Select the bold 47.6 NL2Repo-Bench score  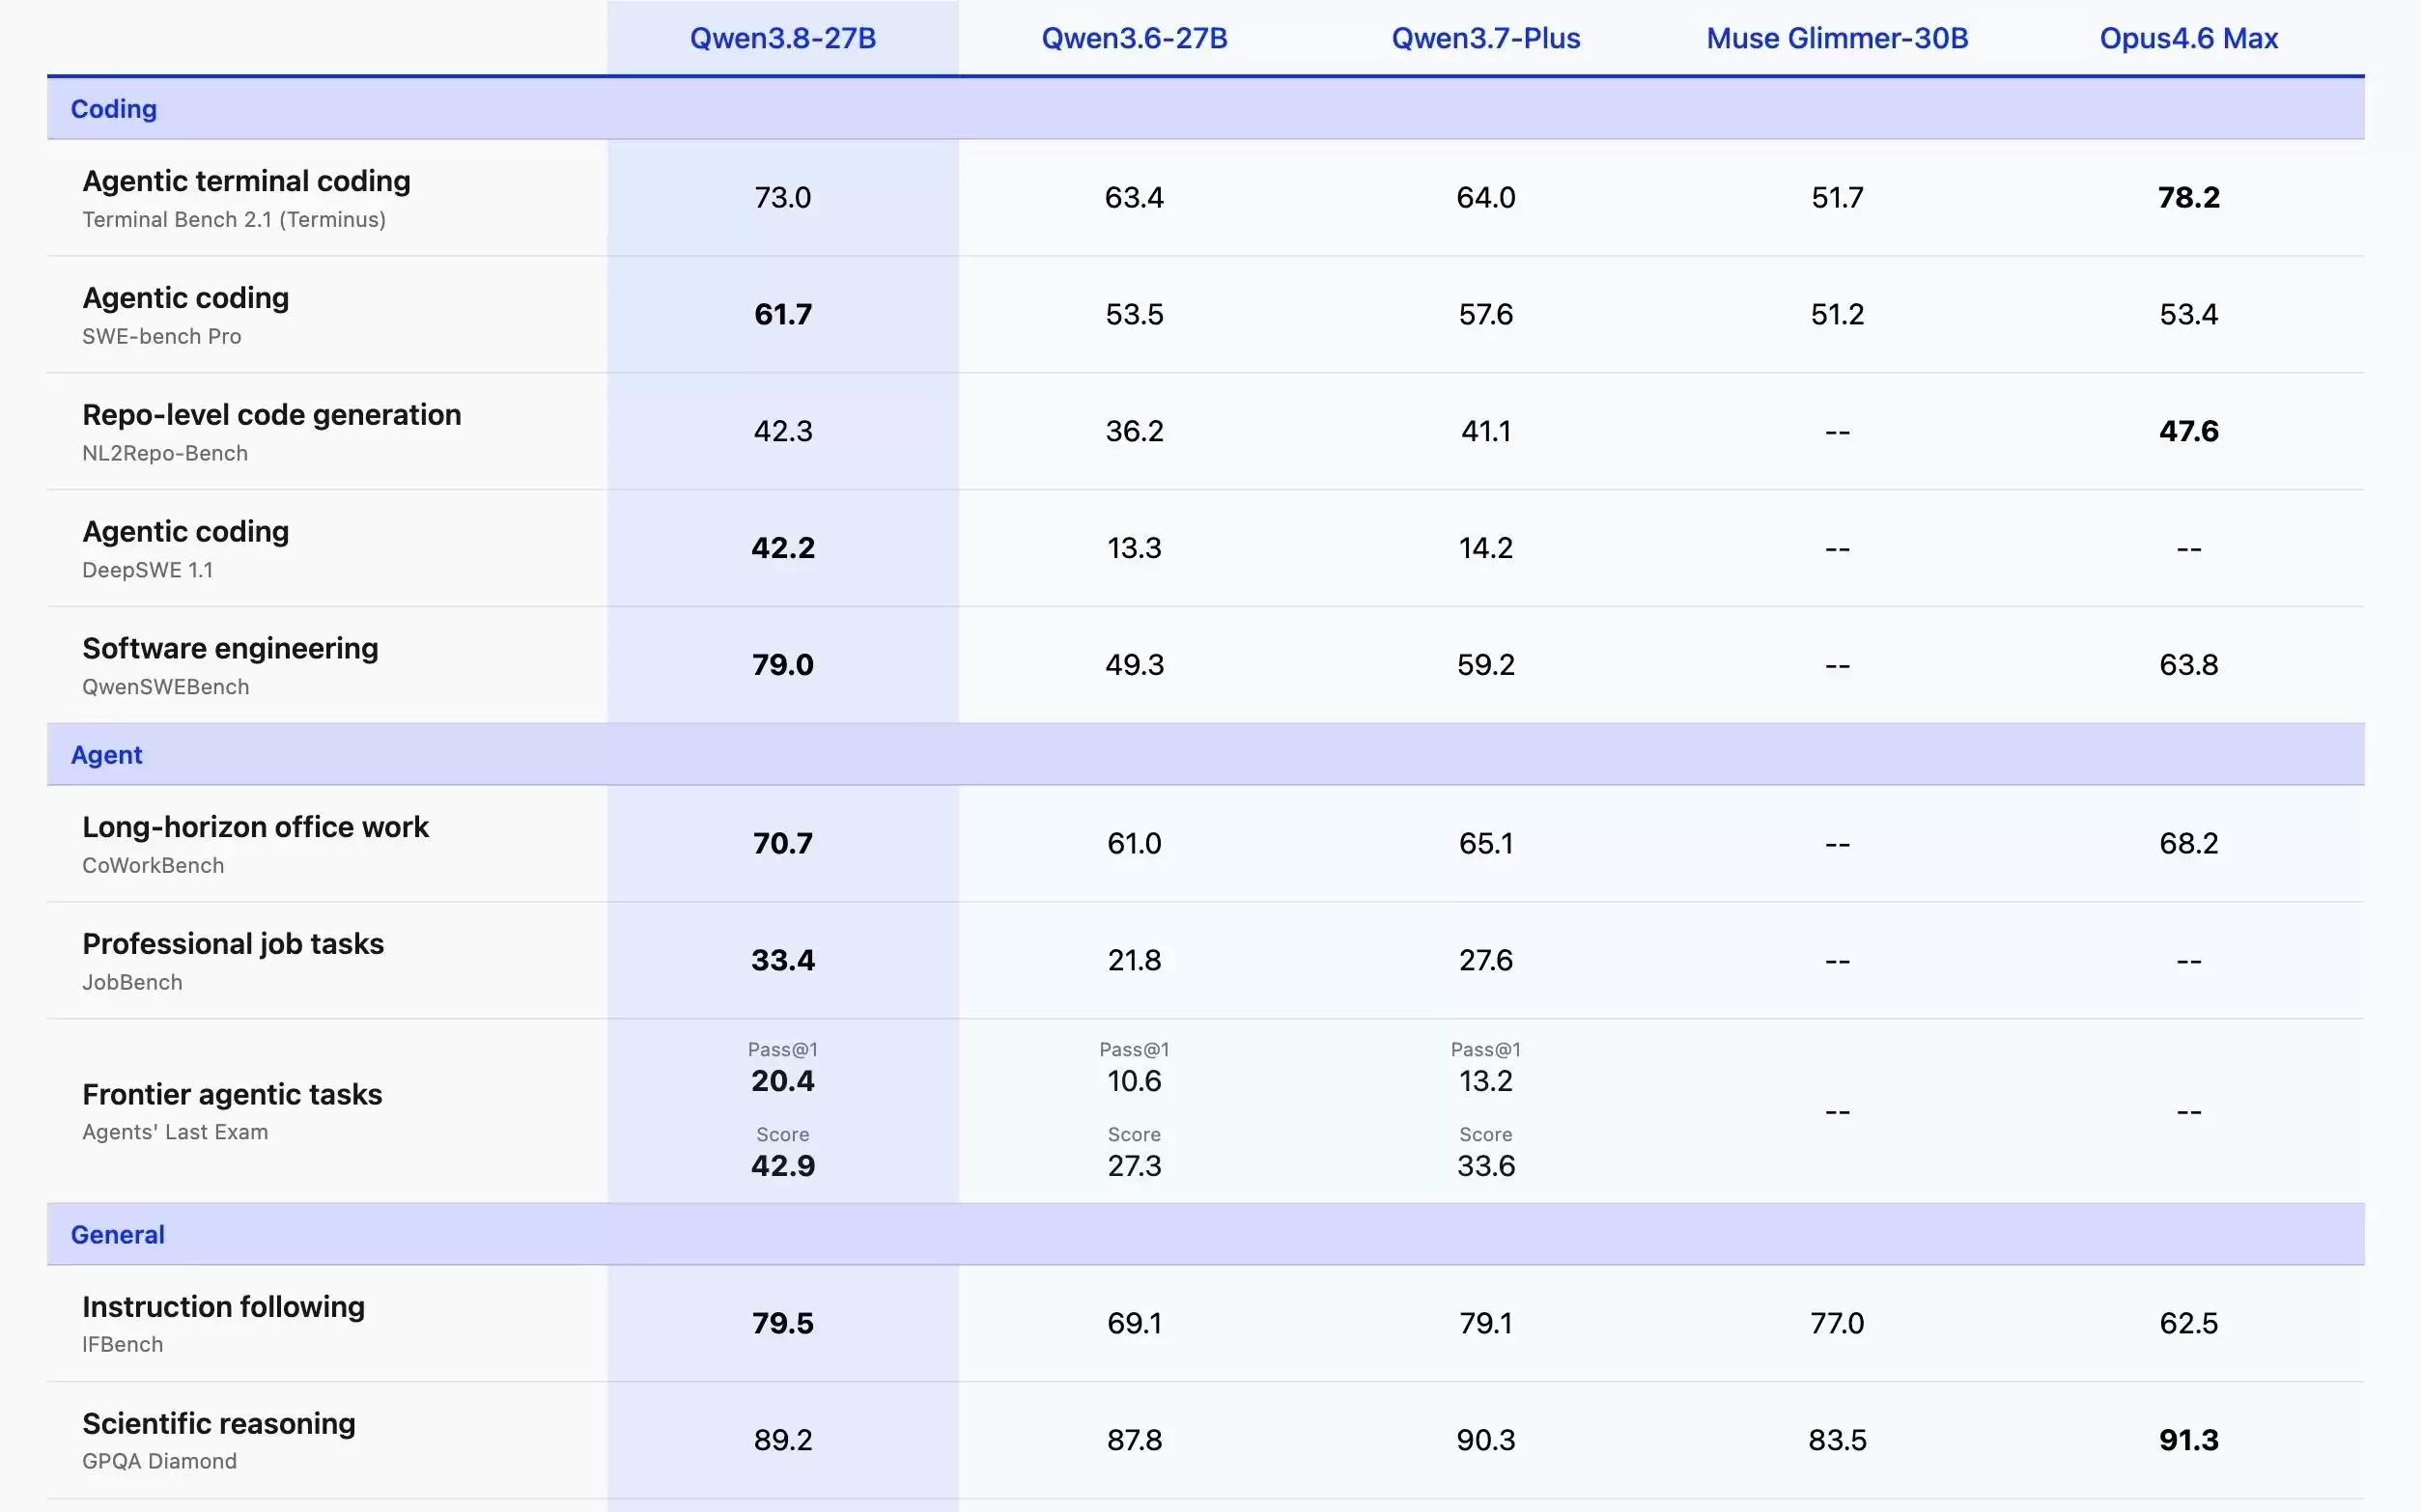coord(2189,431)
